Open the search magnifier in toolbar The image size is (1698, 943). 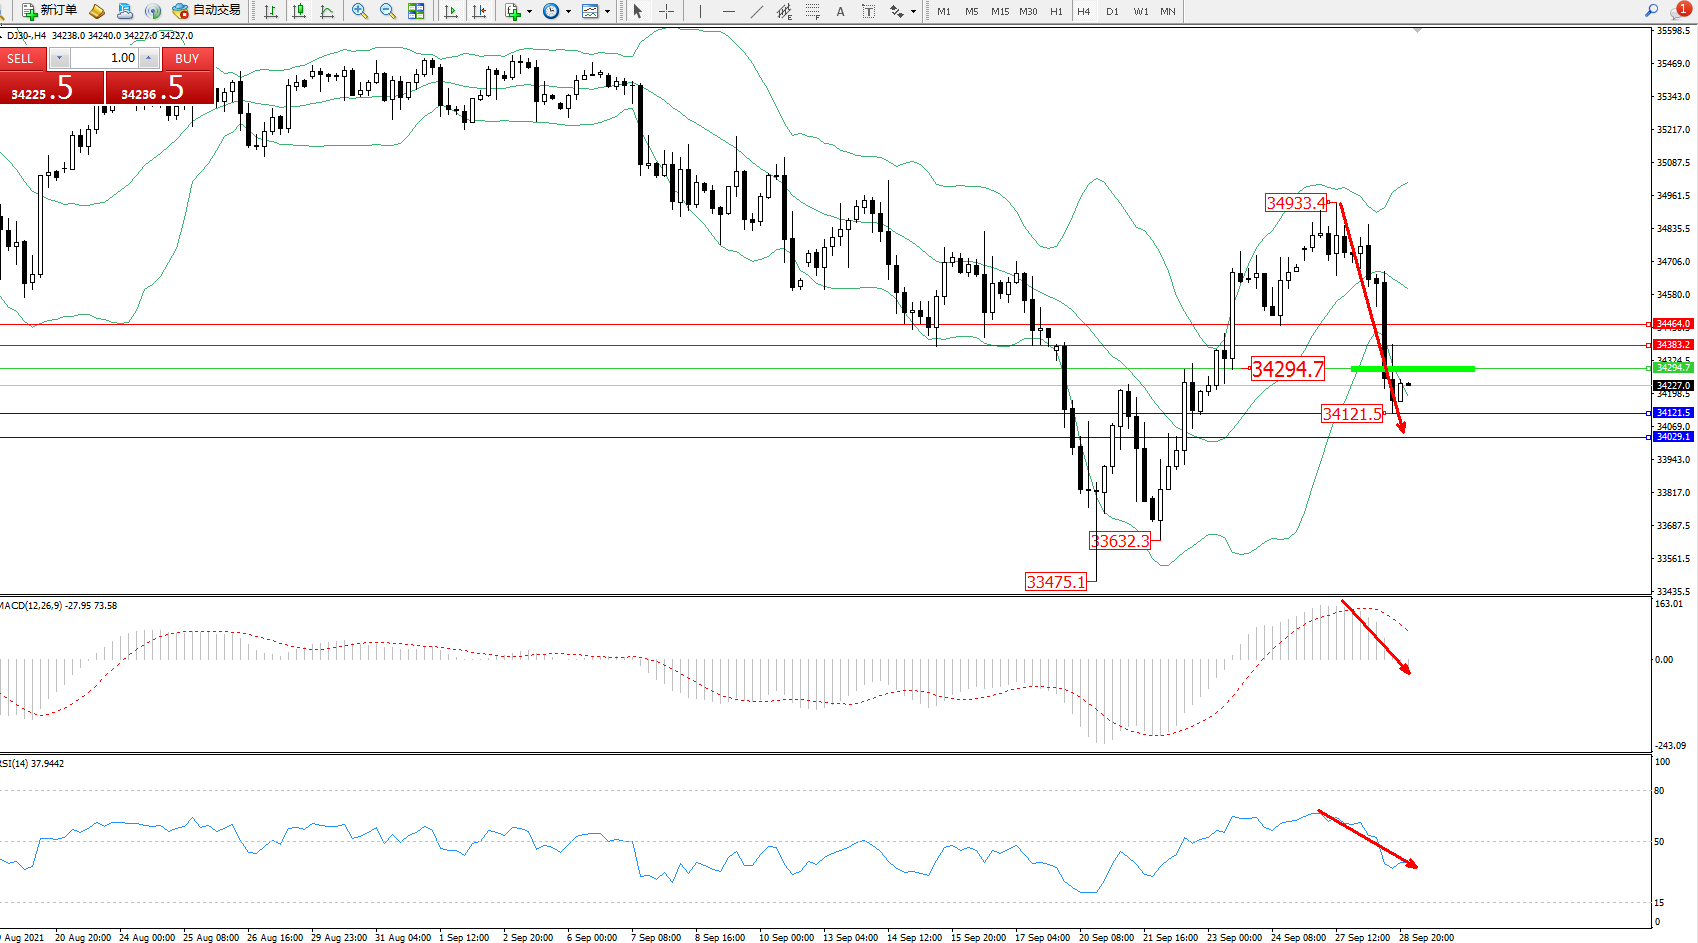pos(1651,11)
